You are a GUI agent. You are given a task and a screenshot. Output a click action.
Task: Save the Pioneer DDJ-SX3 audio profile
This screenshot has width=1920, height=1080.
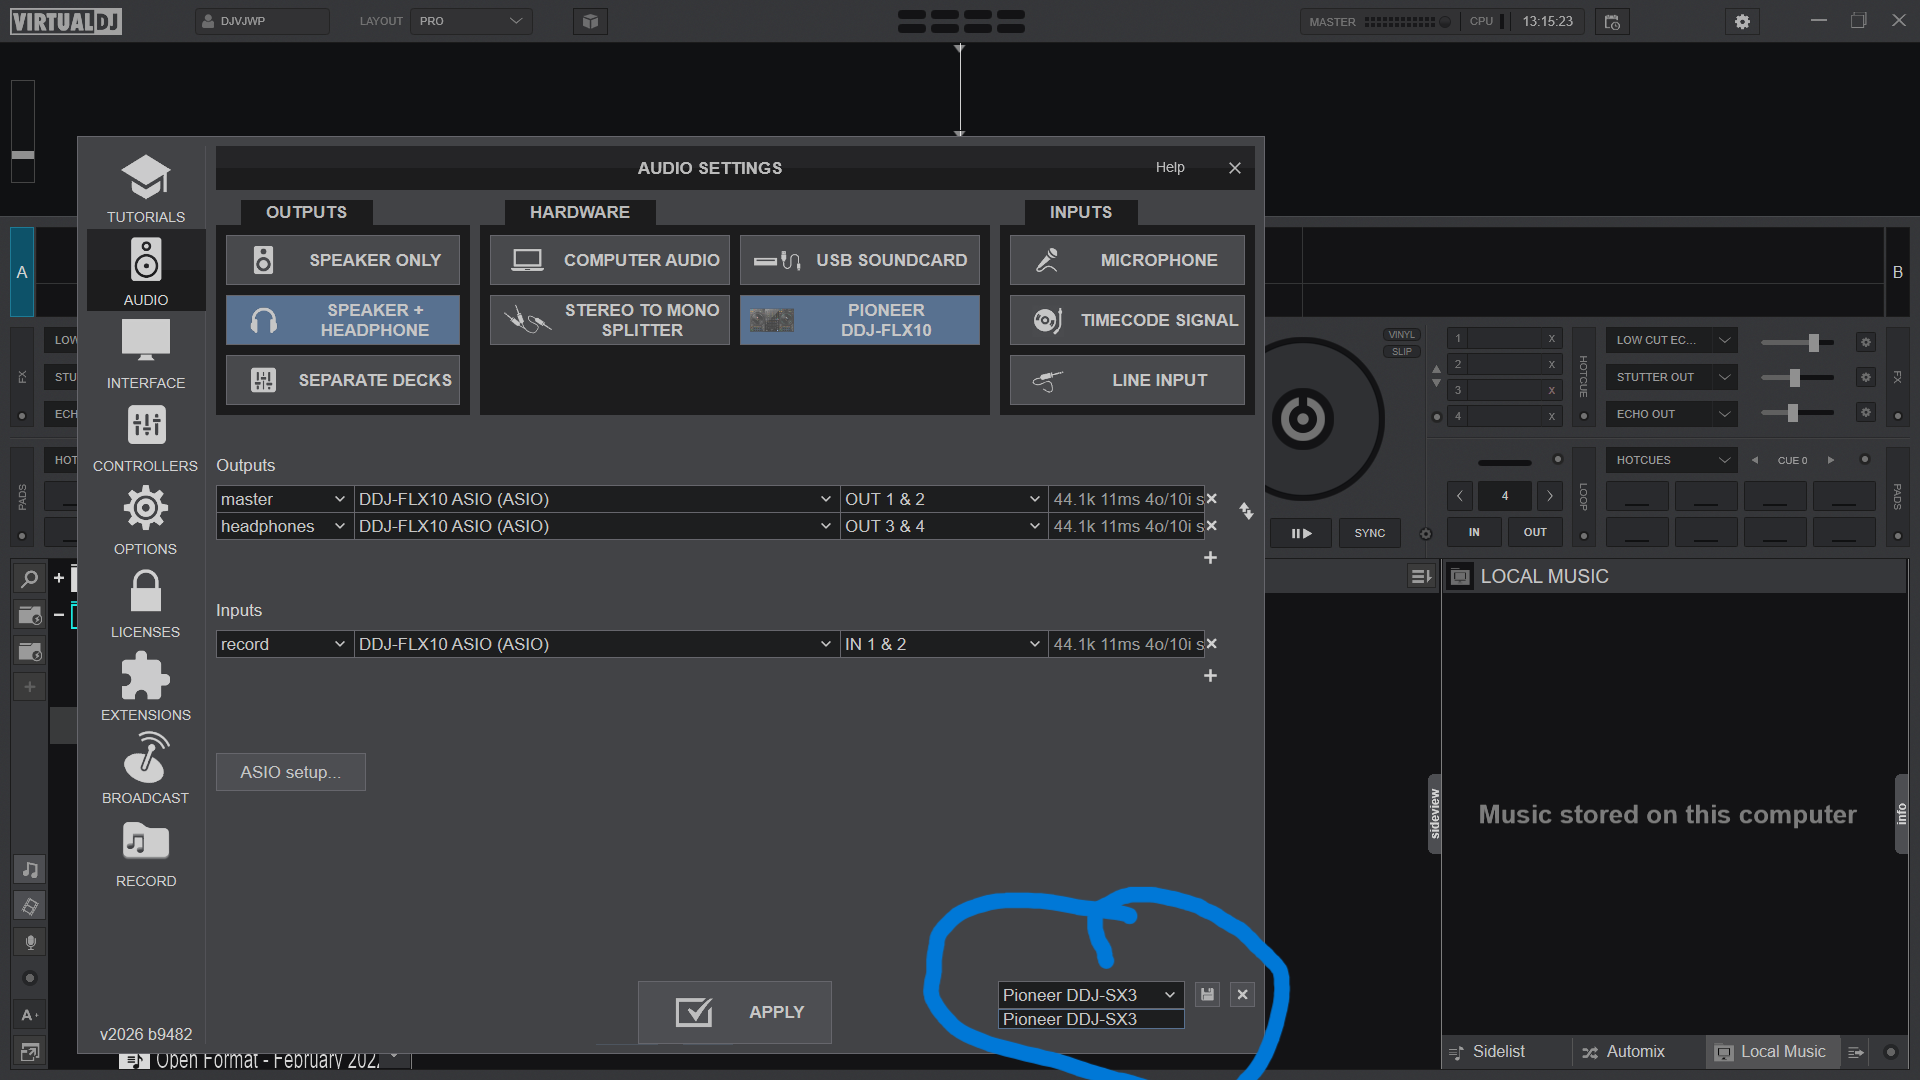pos(1208,995)
